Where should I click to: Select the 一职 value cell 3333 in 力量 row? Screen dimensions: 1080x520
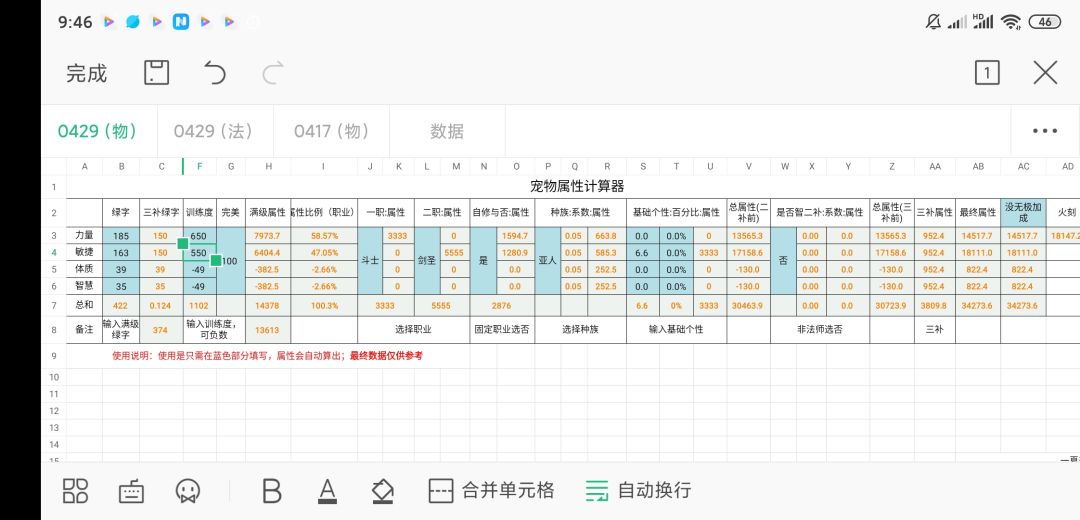tap(397, 236)
